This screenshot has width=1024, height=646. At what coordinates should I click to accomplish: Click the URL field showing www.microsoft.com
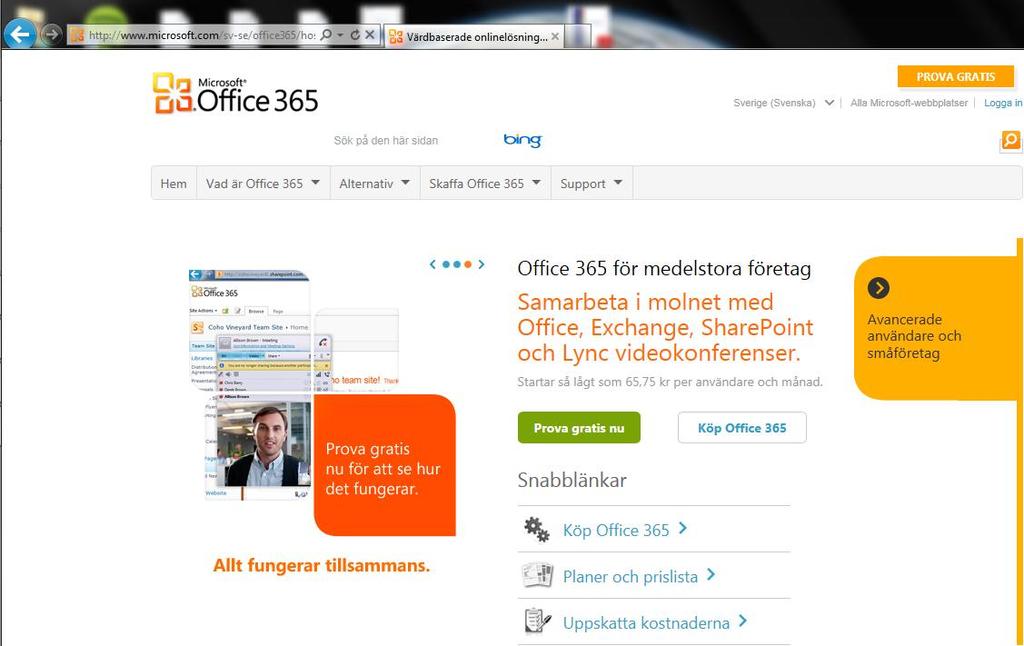coord(202,35)
